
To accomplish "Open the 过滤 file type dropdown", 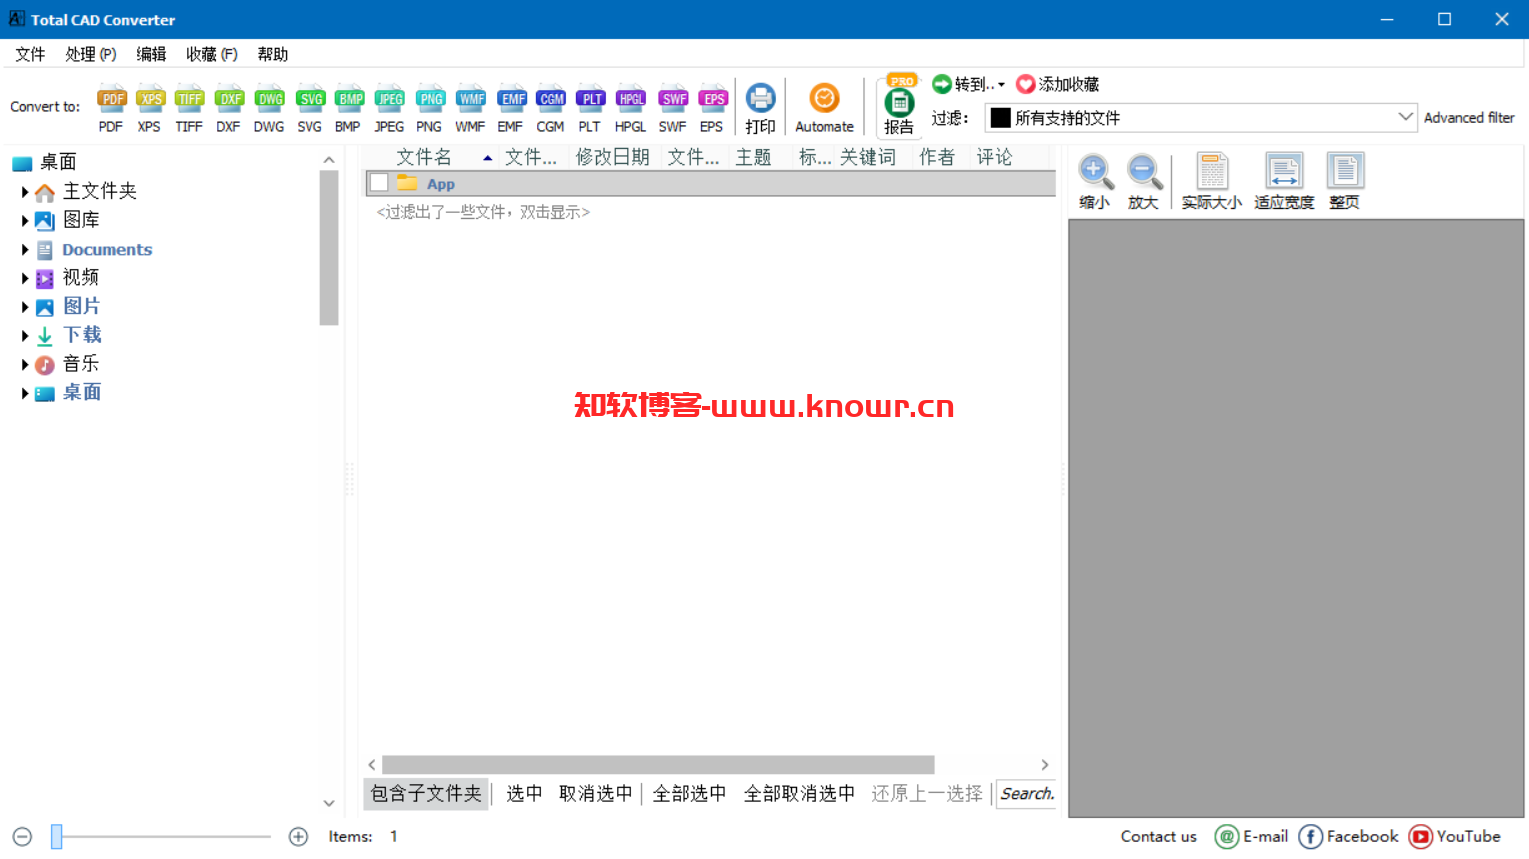I will (1405, 117).
